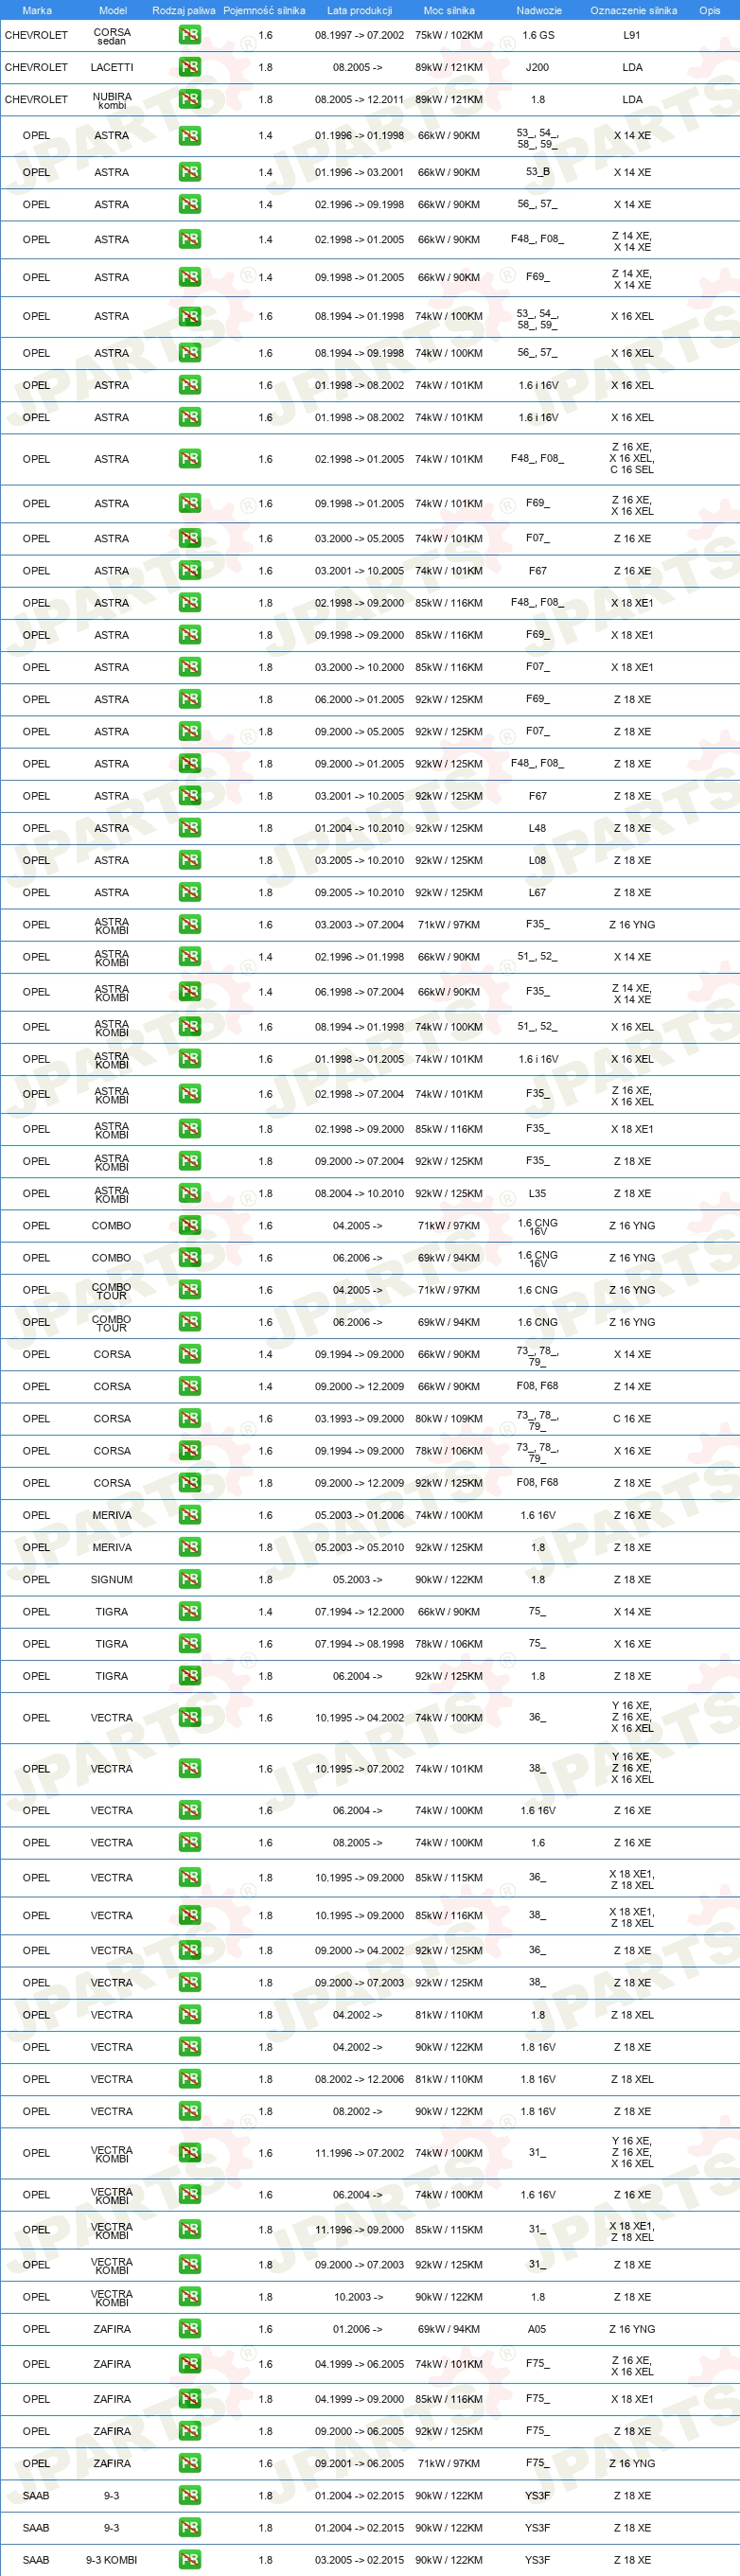Viewport: 740px width, 2576px height.
Task: Click the 80kW / 109KM power cell
Action: pyautogui.click(x=449, y=1418)
